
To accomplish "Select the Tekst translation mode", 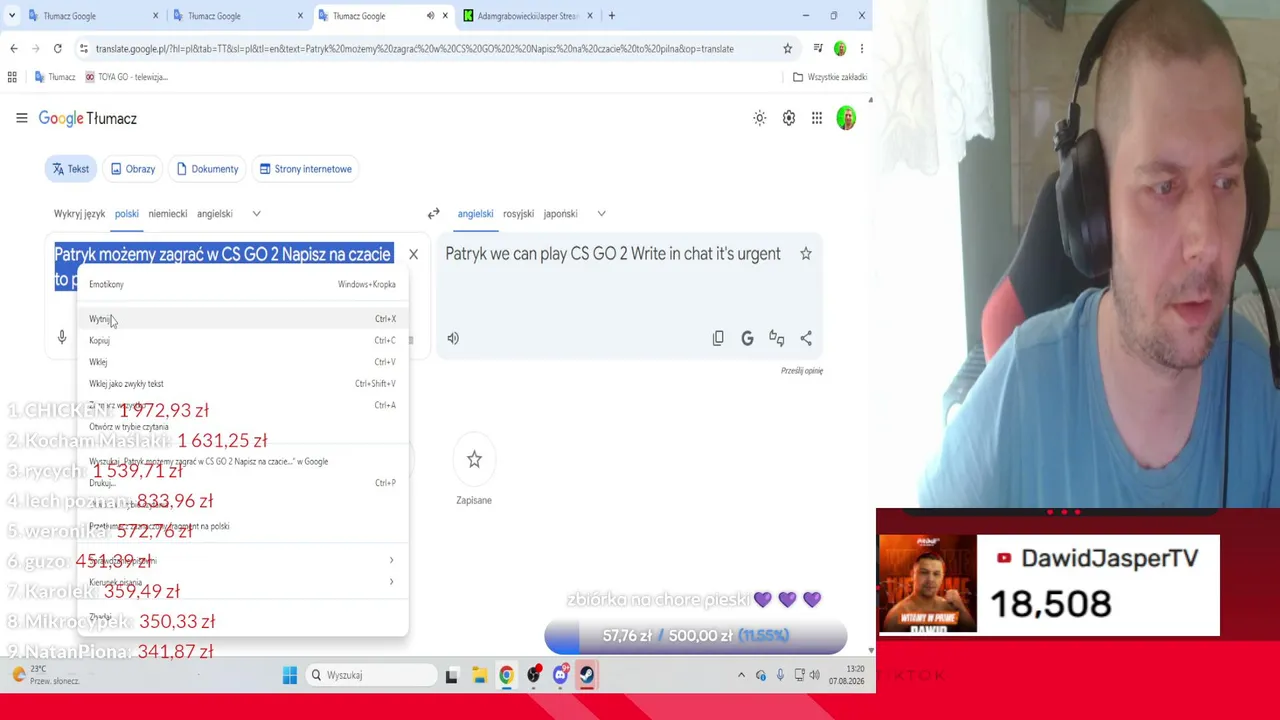I will coord(71,169).
